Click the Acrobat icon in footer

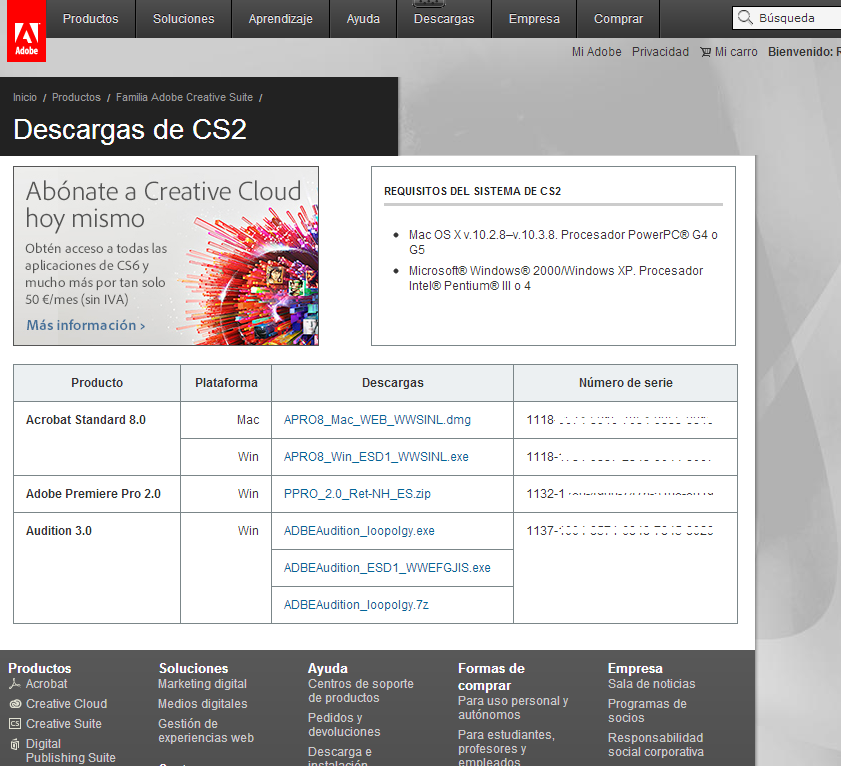[15, 684]
